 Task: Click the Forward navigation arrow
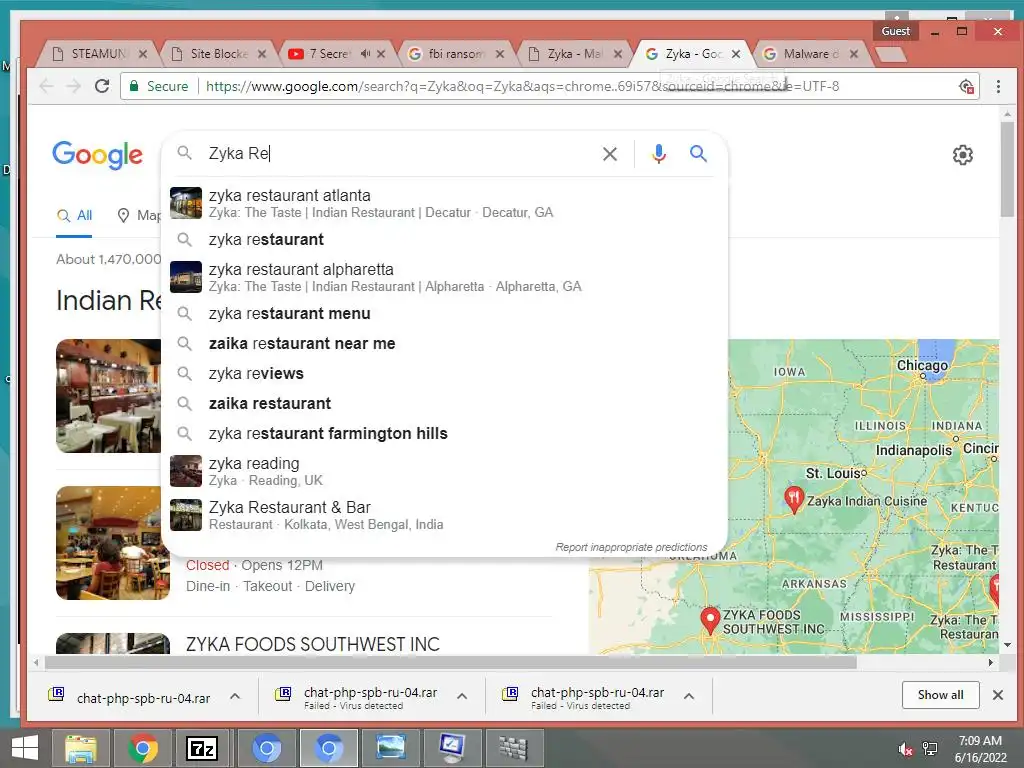(74, 86)
